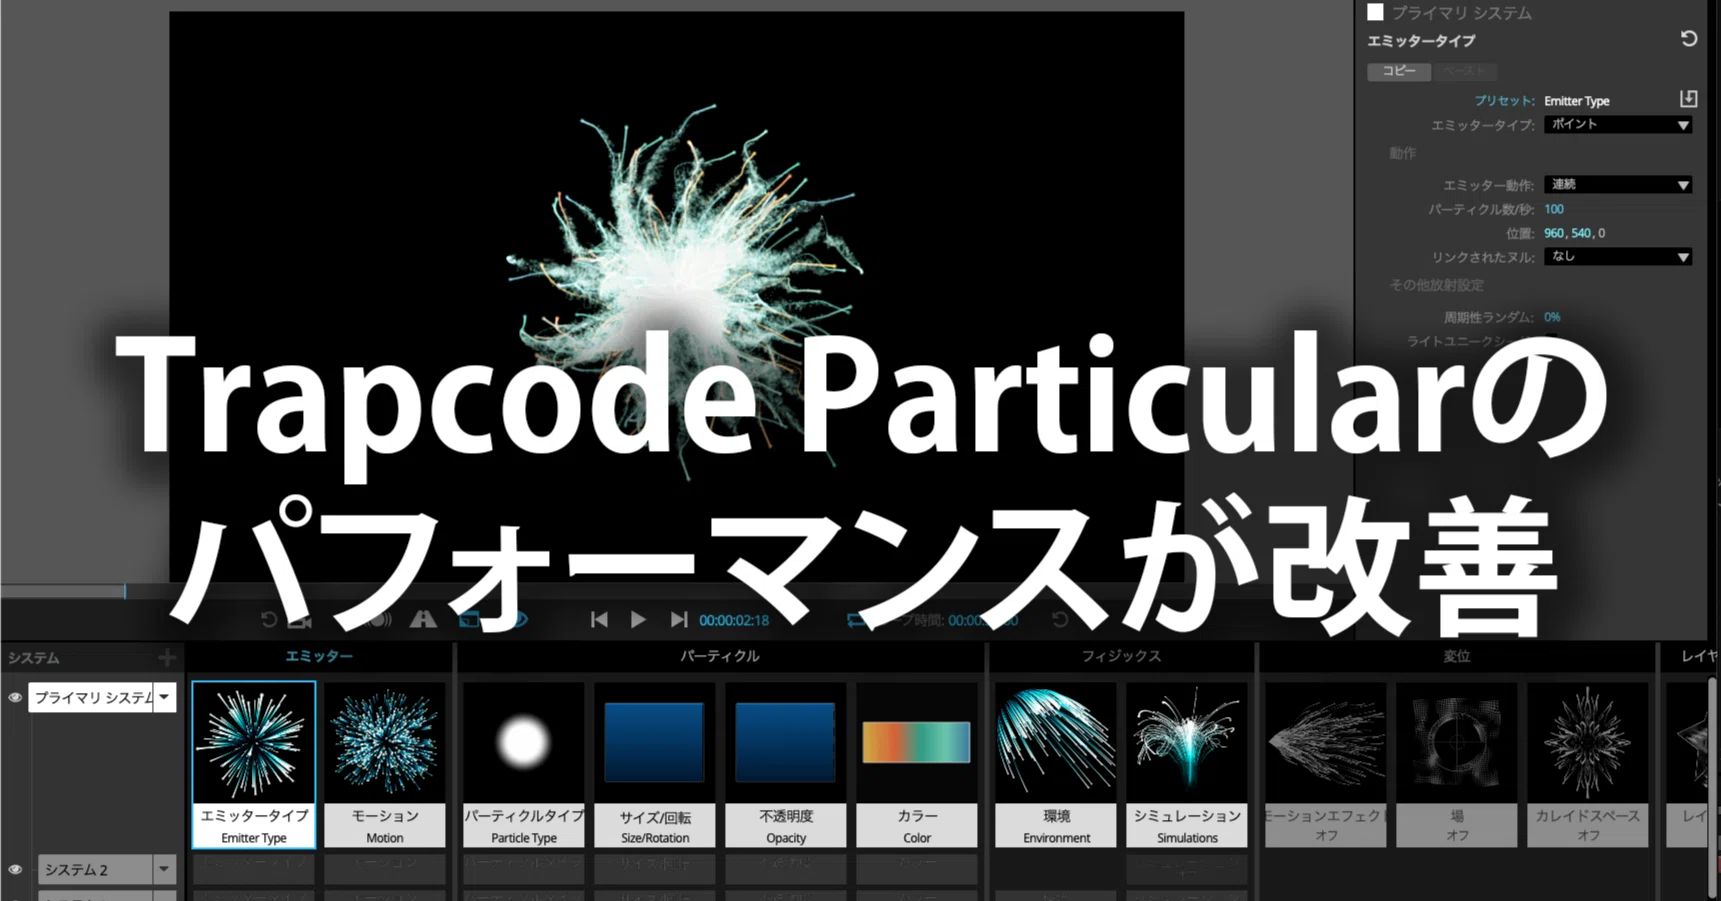Click the Emitter Type preset name
Viewport: 1721px width, 901px height.
[x=1577, y=100]
